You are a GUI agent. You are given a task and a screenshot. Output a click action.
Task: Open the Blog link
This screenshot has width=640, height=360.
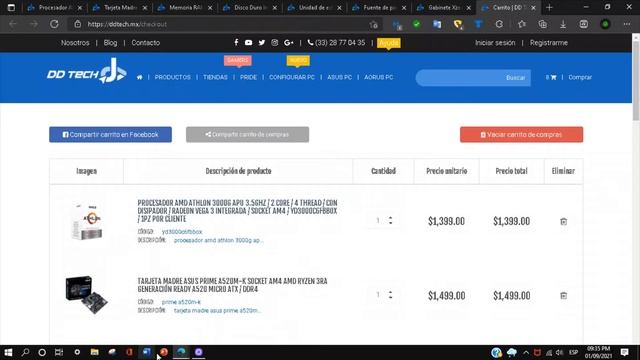coord(110,42)
